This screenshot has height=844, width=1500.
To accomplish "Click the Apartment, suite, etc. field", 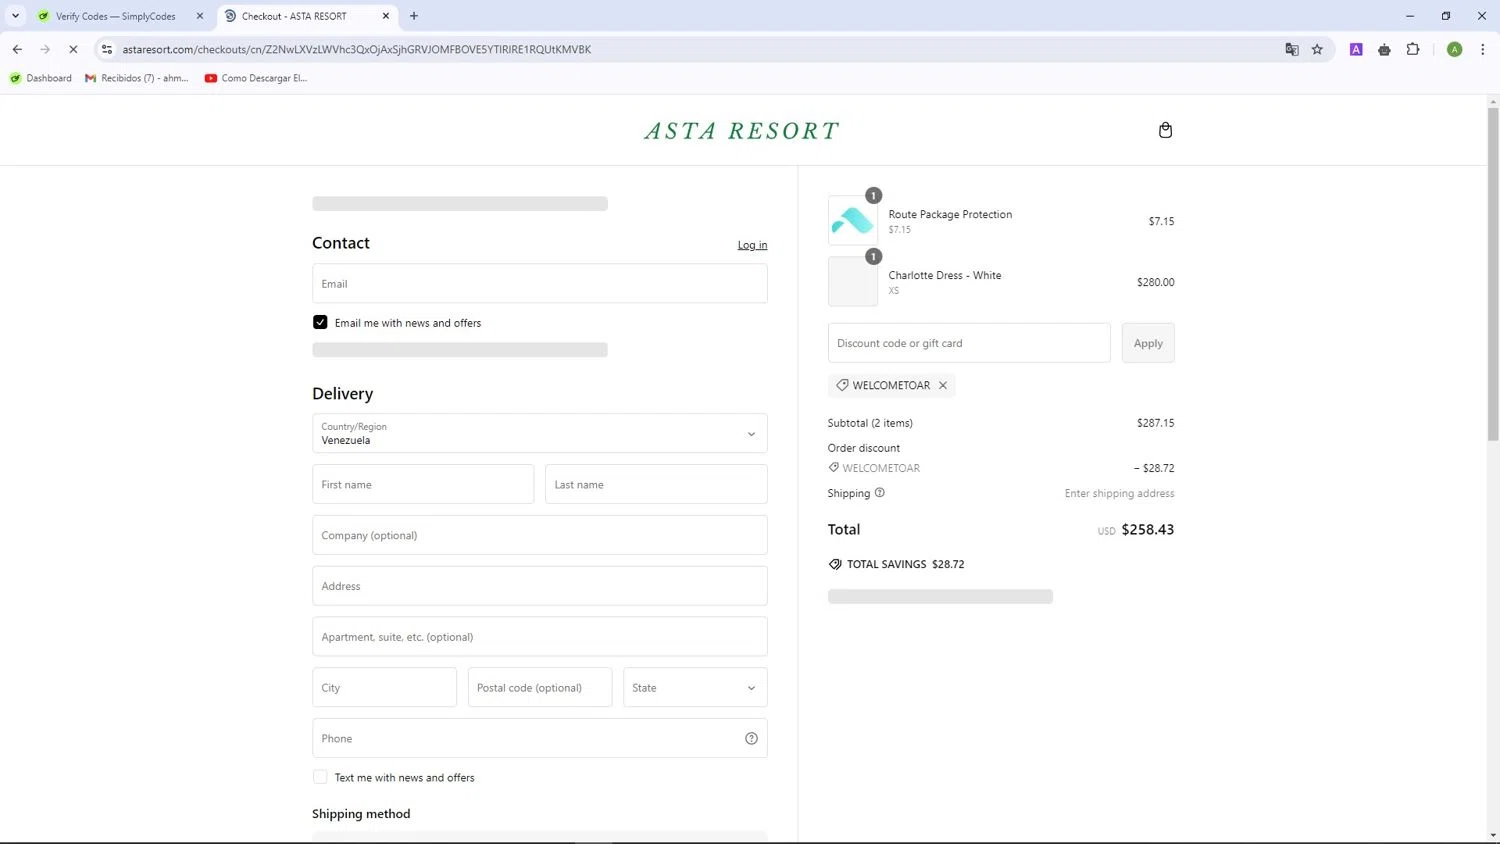I will (x=540, y=637).
